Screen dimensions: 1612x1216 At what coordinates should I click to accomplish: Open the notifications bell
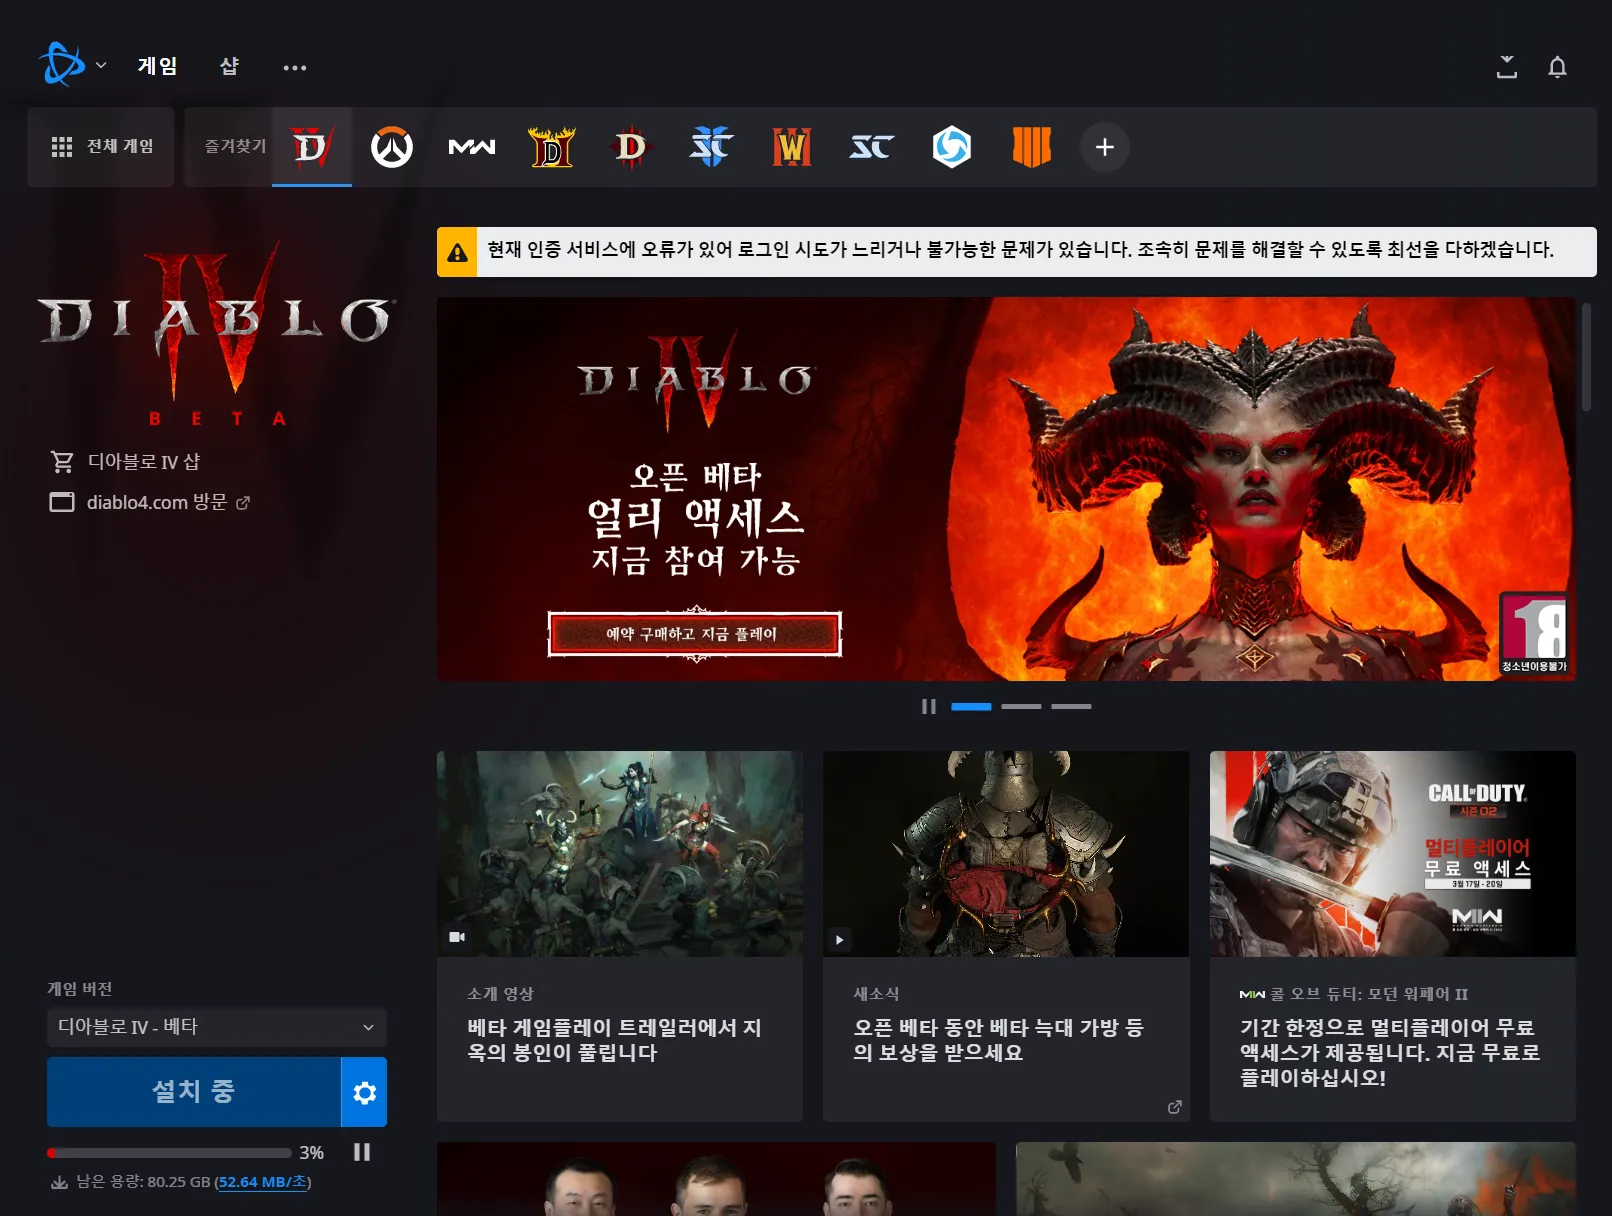1557,67
